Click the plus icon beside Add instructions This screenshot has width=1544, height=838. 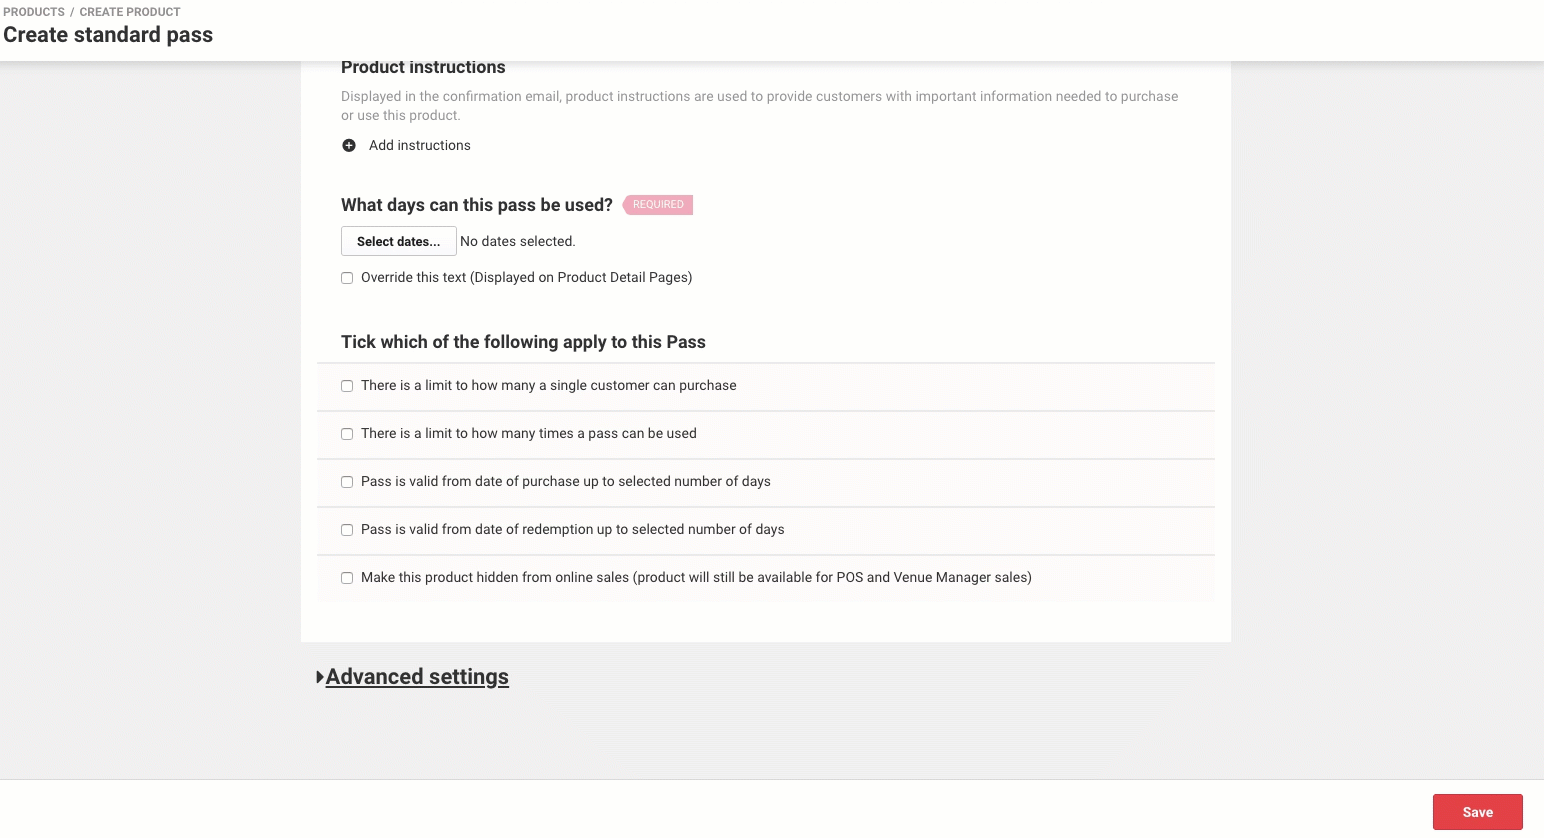(349, 145)
